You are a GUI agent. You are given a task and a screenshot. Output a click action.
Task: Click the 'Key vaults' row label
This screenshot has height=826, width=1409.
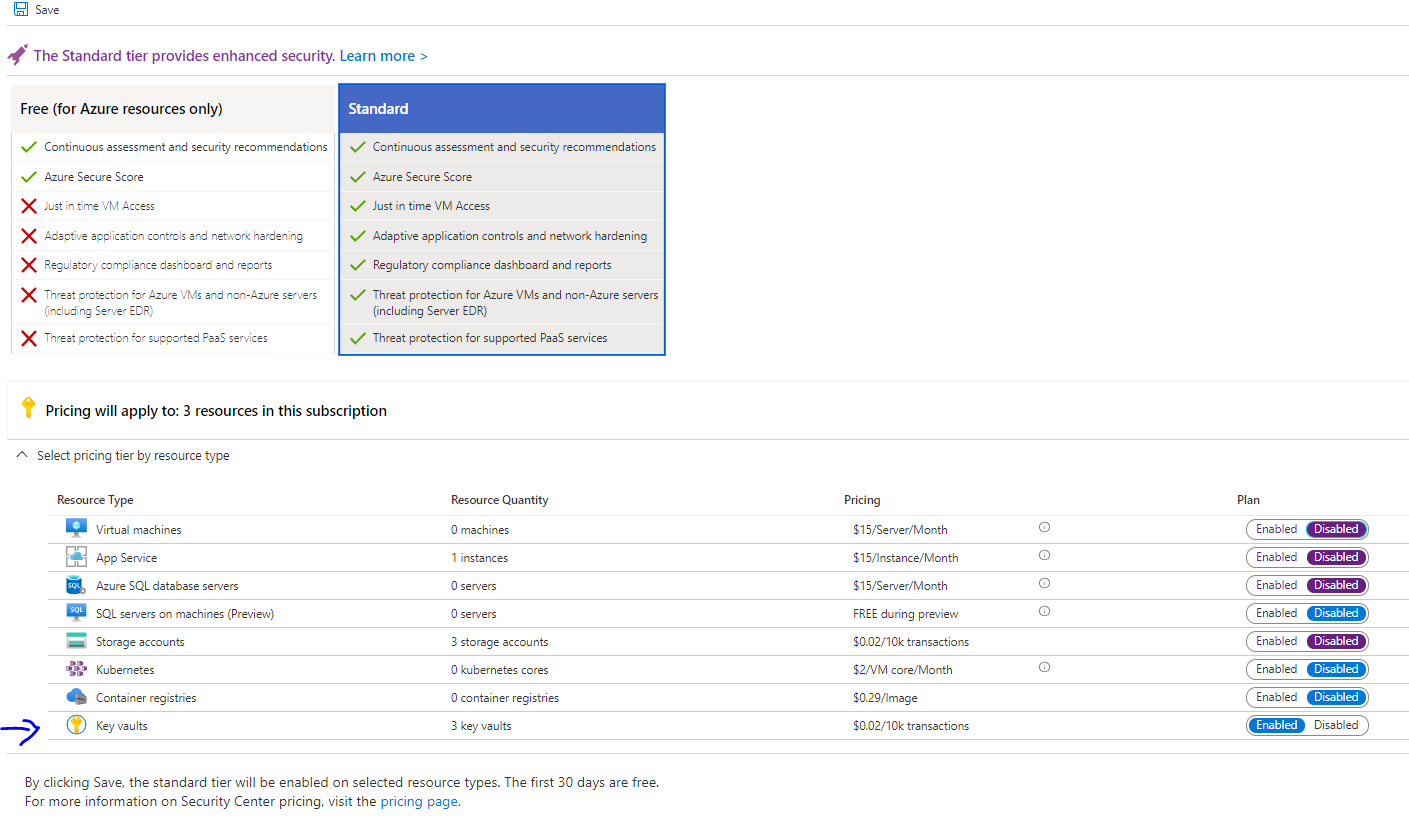[122, 726]
